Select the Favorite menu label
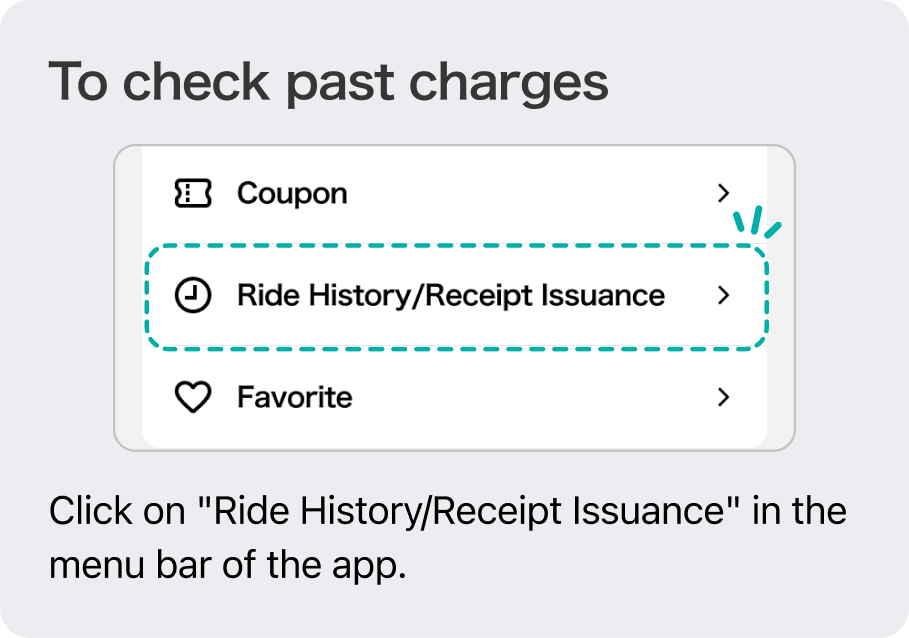 (294, 398)
